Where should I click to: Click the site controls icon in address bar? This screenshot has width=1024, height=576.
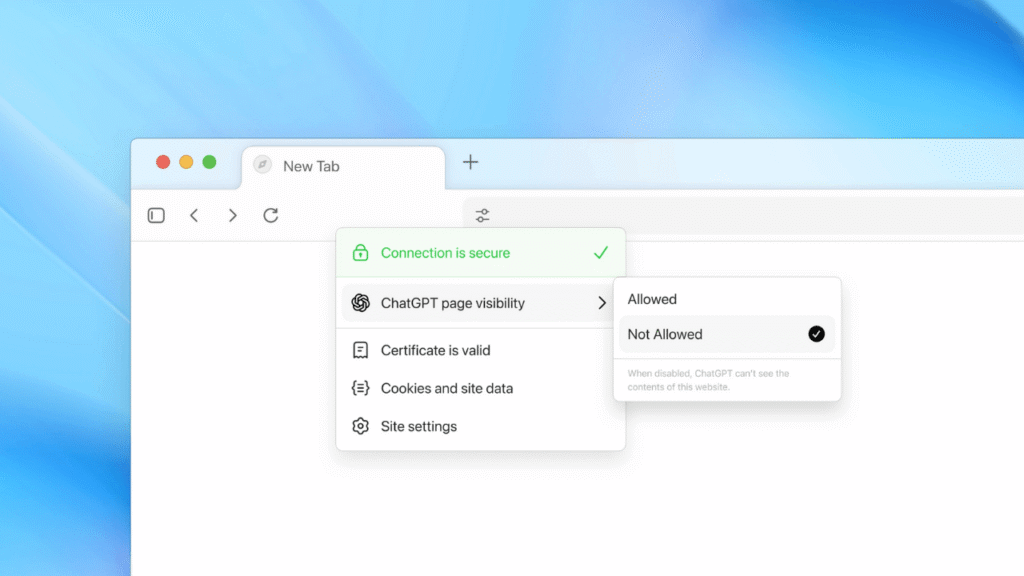[482, 215]
